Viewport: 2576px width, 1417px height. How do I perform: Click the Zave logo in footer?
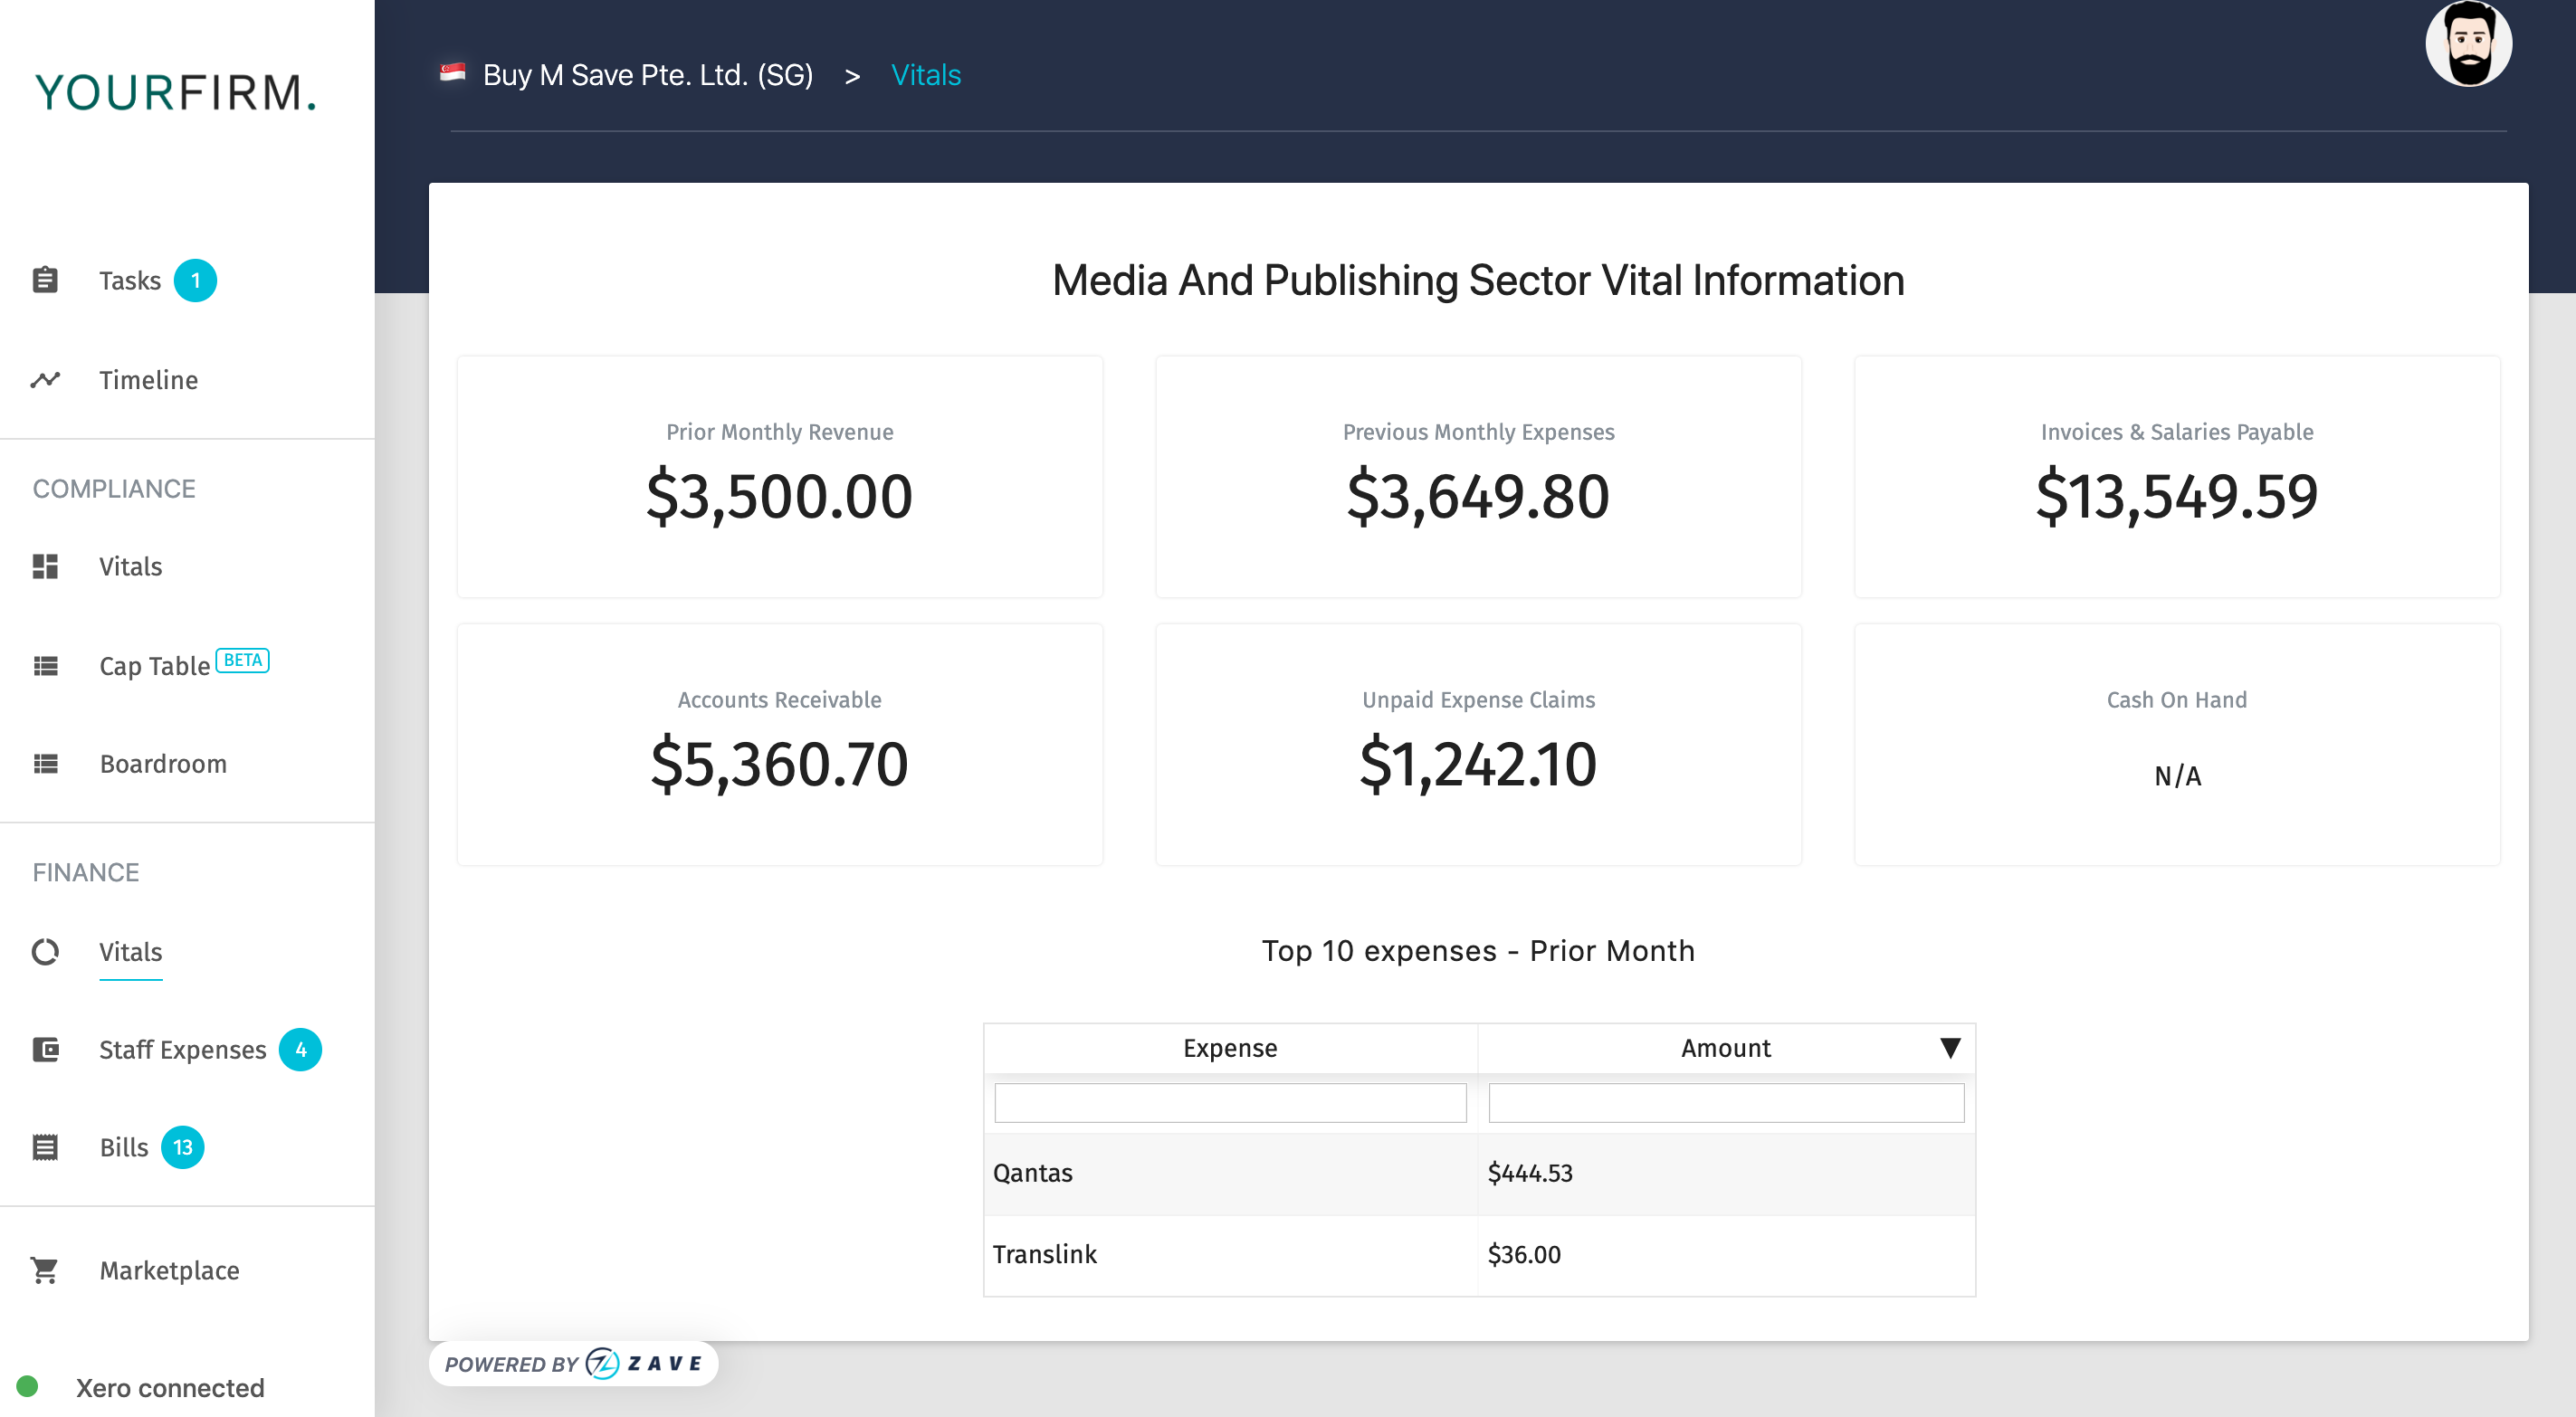coord(645,1363)
